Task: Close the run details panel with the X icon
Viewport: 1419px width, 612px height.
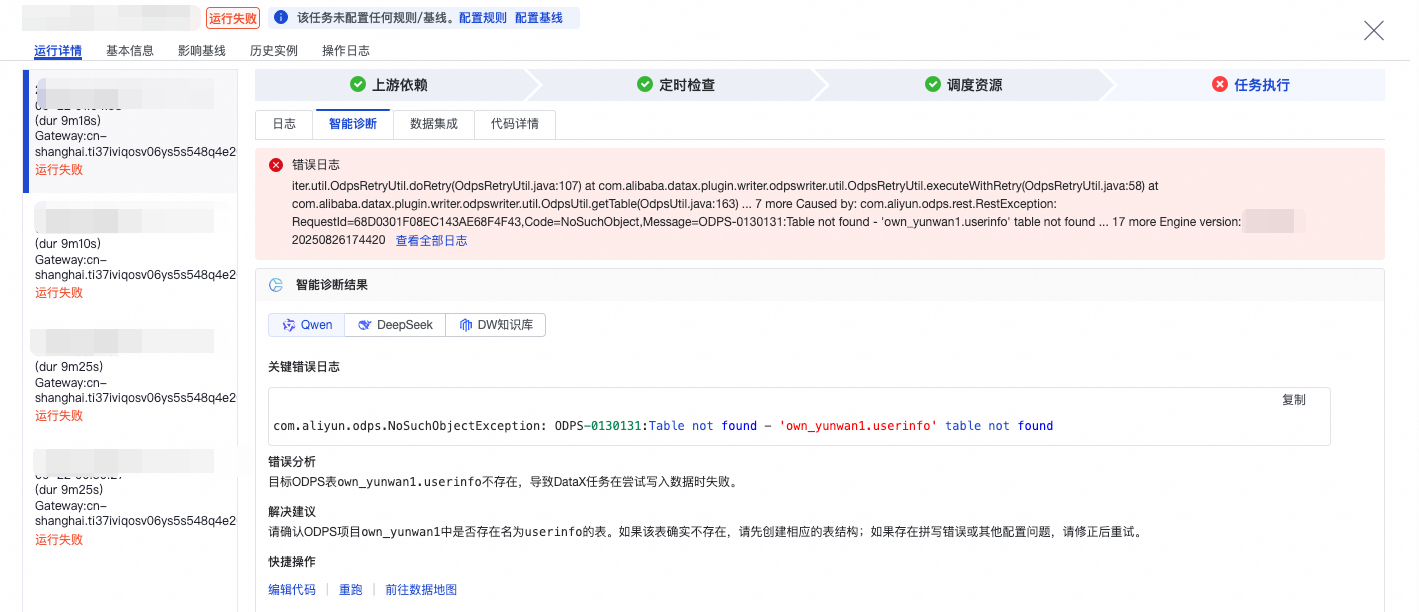Action: (1374, 31)
